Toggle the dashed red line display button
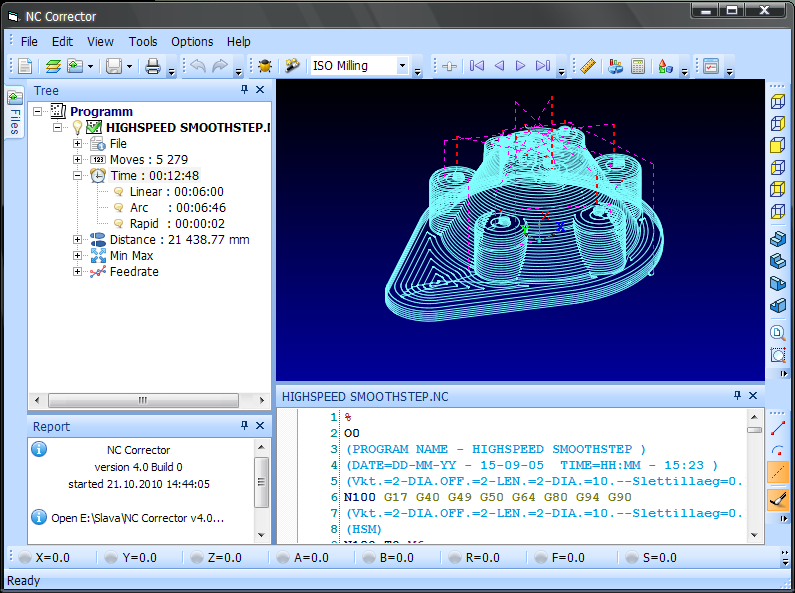Image resolution: width=795 pixels, height=593 pixels. pyautogui.click(x=778, y=472)
